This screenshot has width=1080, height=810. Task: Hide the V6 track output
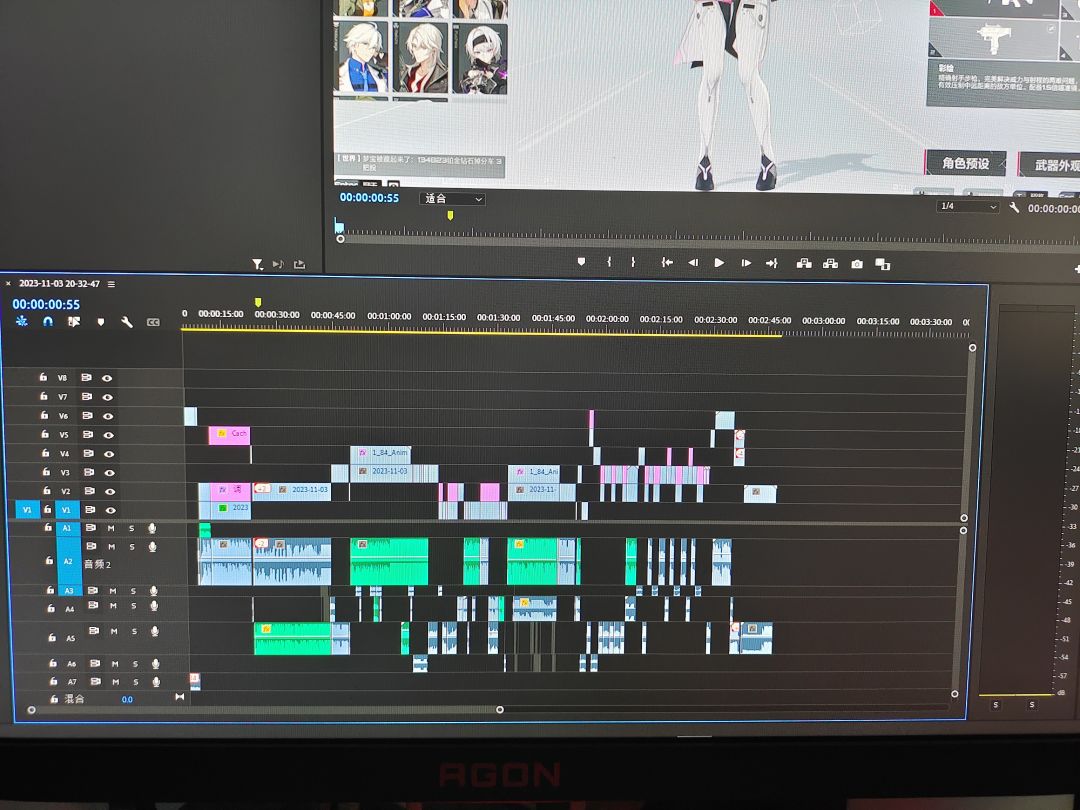(x=108, y=416)
